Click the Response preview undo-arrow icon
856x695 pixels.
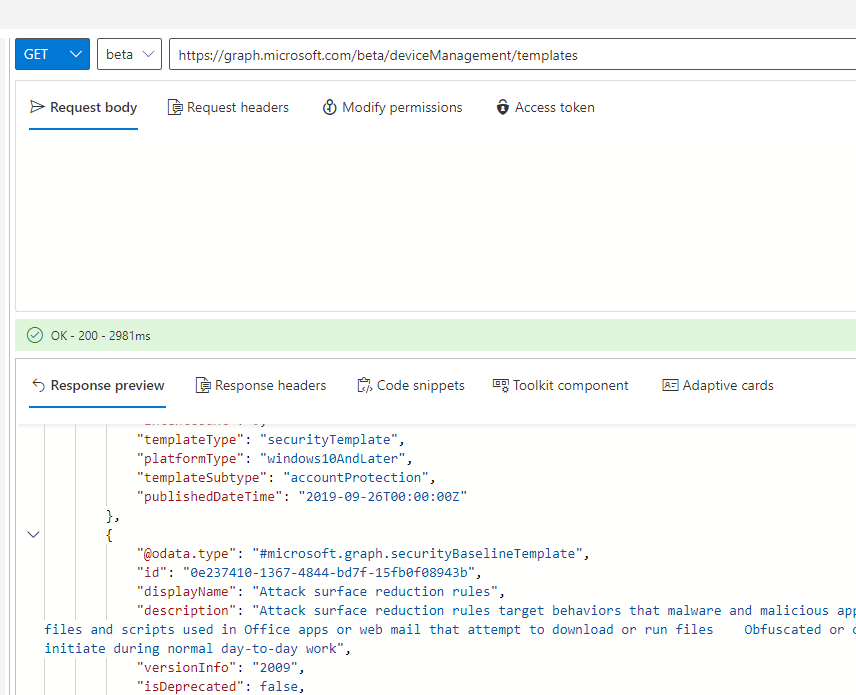[x=38, y=385]
